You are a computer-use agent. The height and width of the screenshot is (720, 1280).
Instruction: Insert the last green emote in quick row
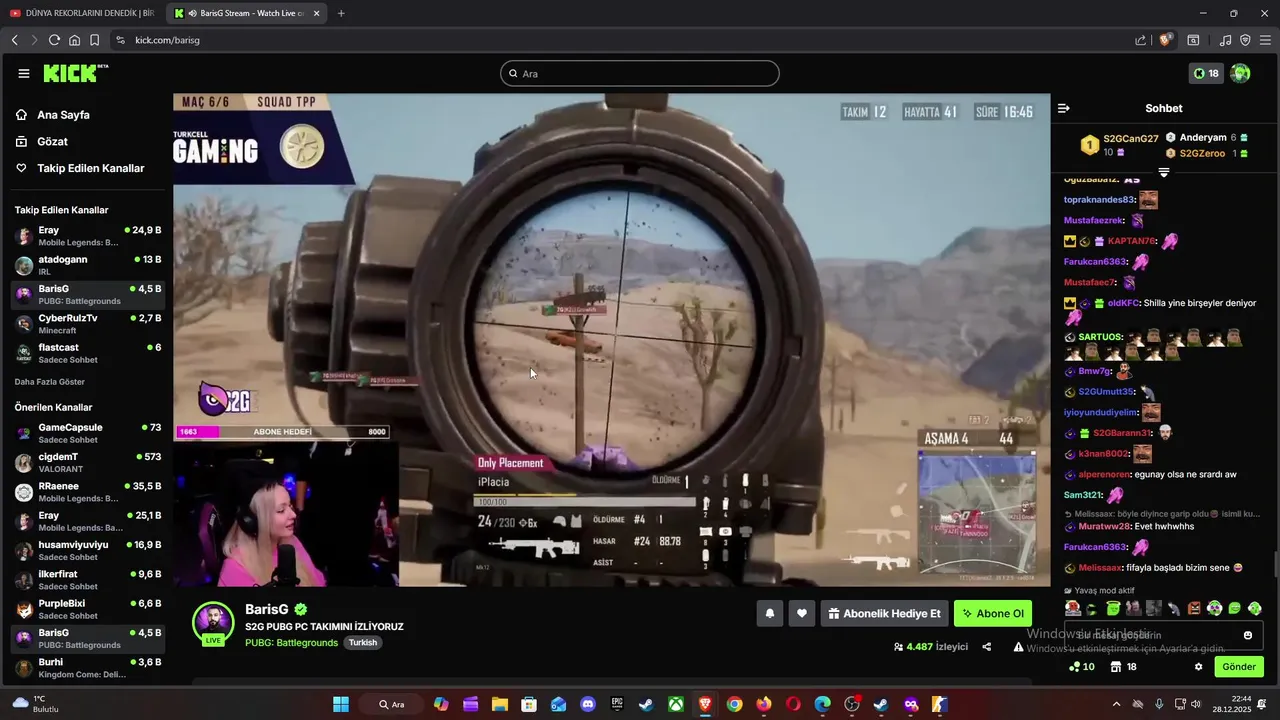(1255, 608)
